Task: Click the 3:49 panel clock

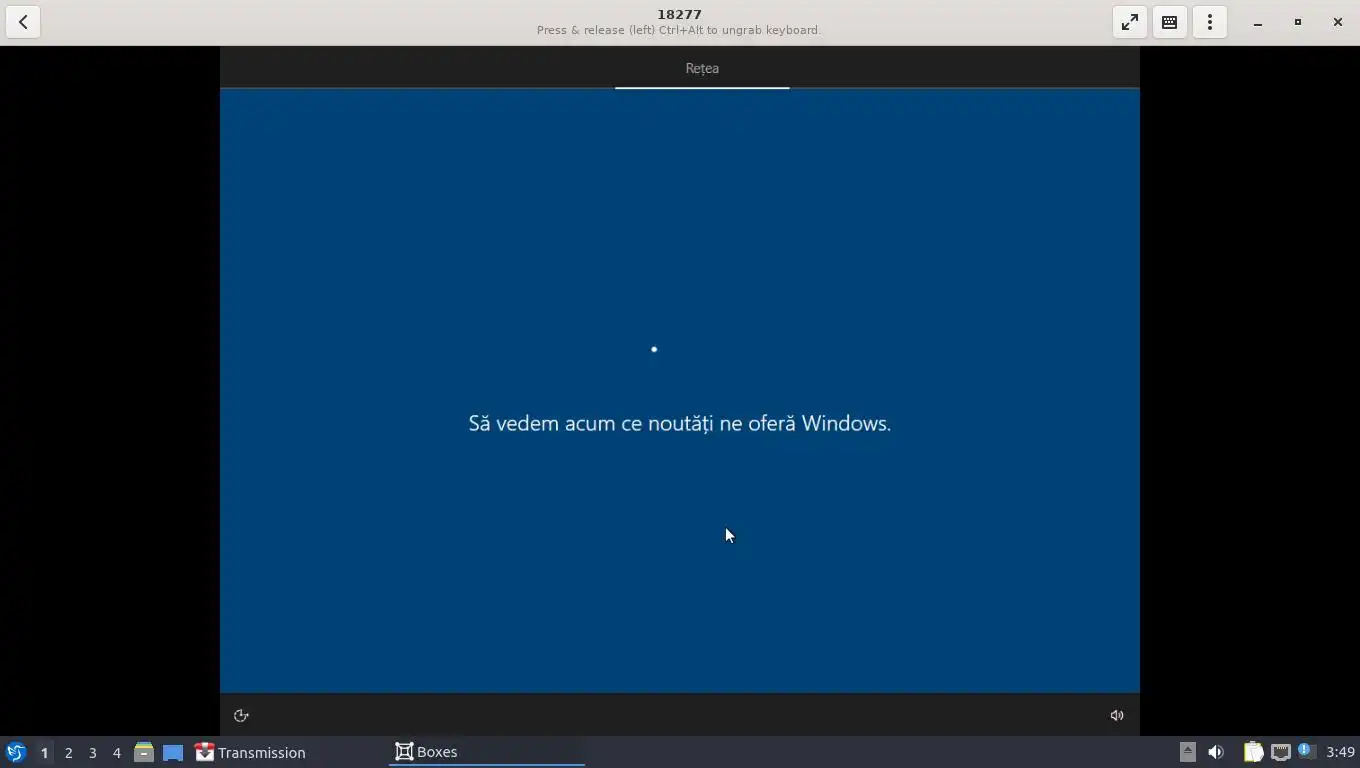Action: [x=1340, y=752]
